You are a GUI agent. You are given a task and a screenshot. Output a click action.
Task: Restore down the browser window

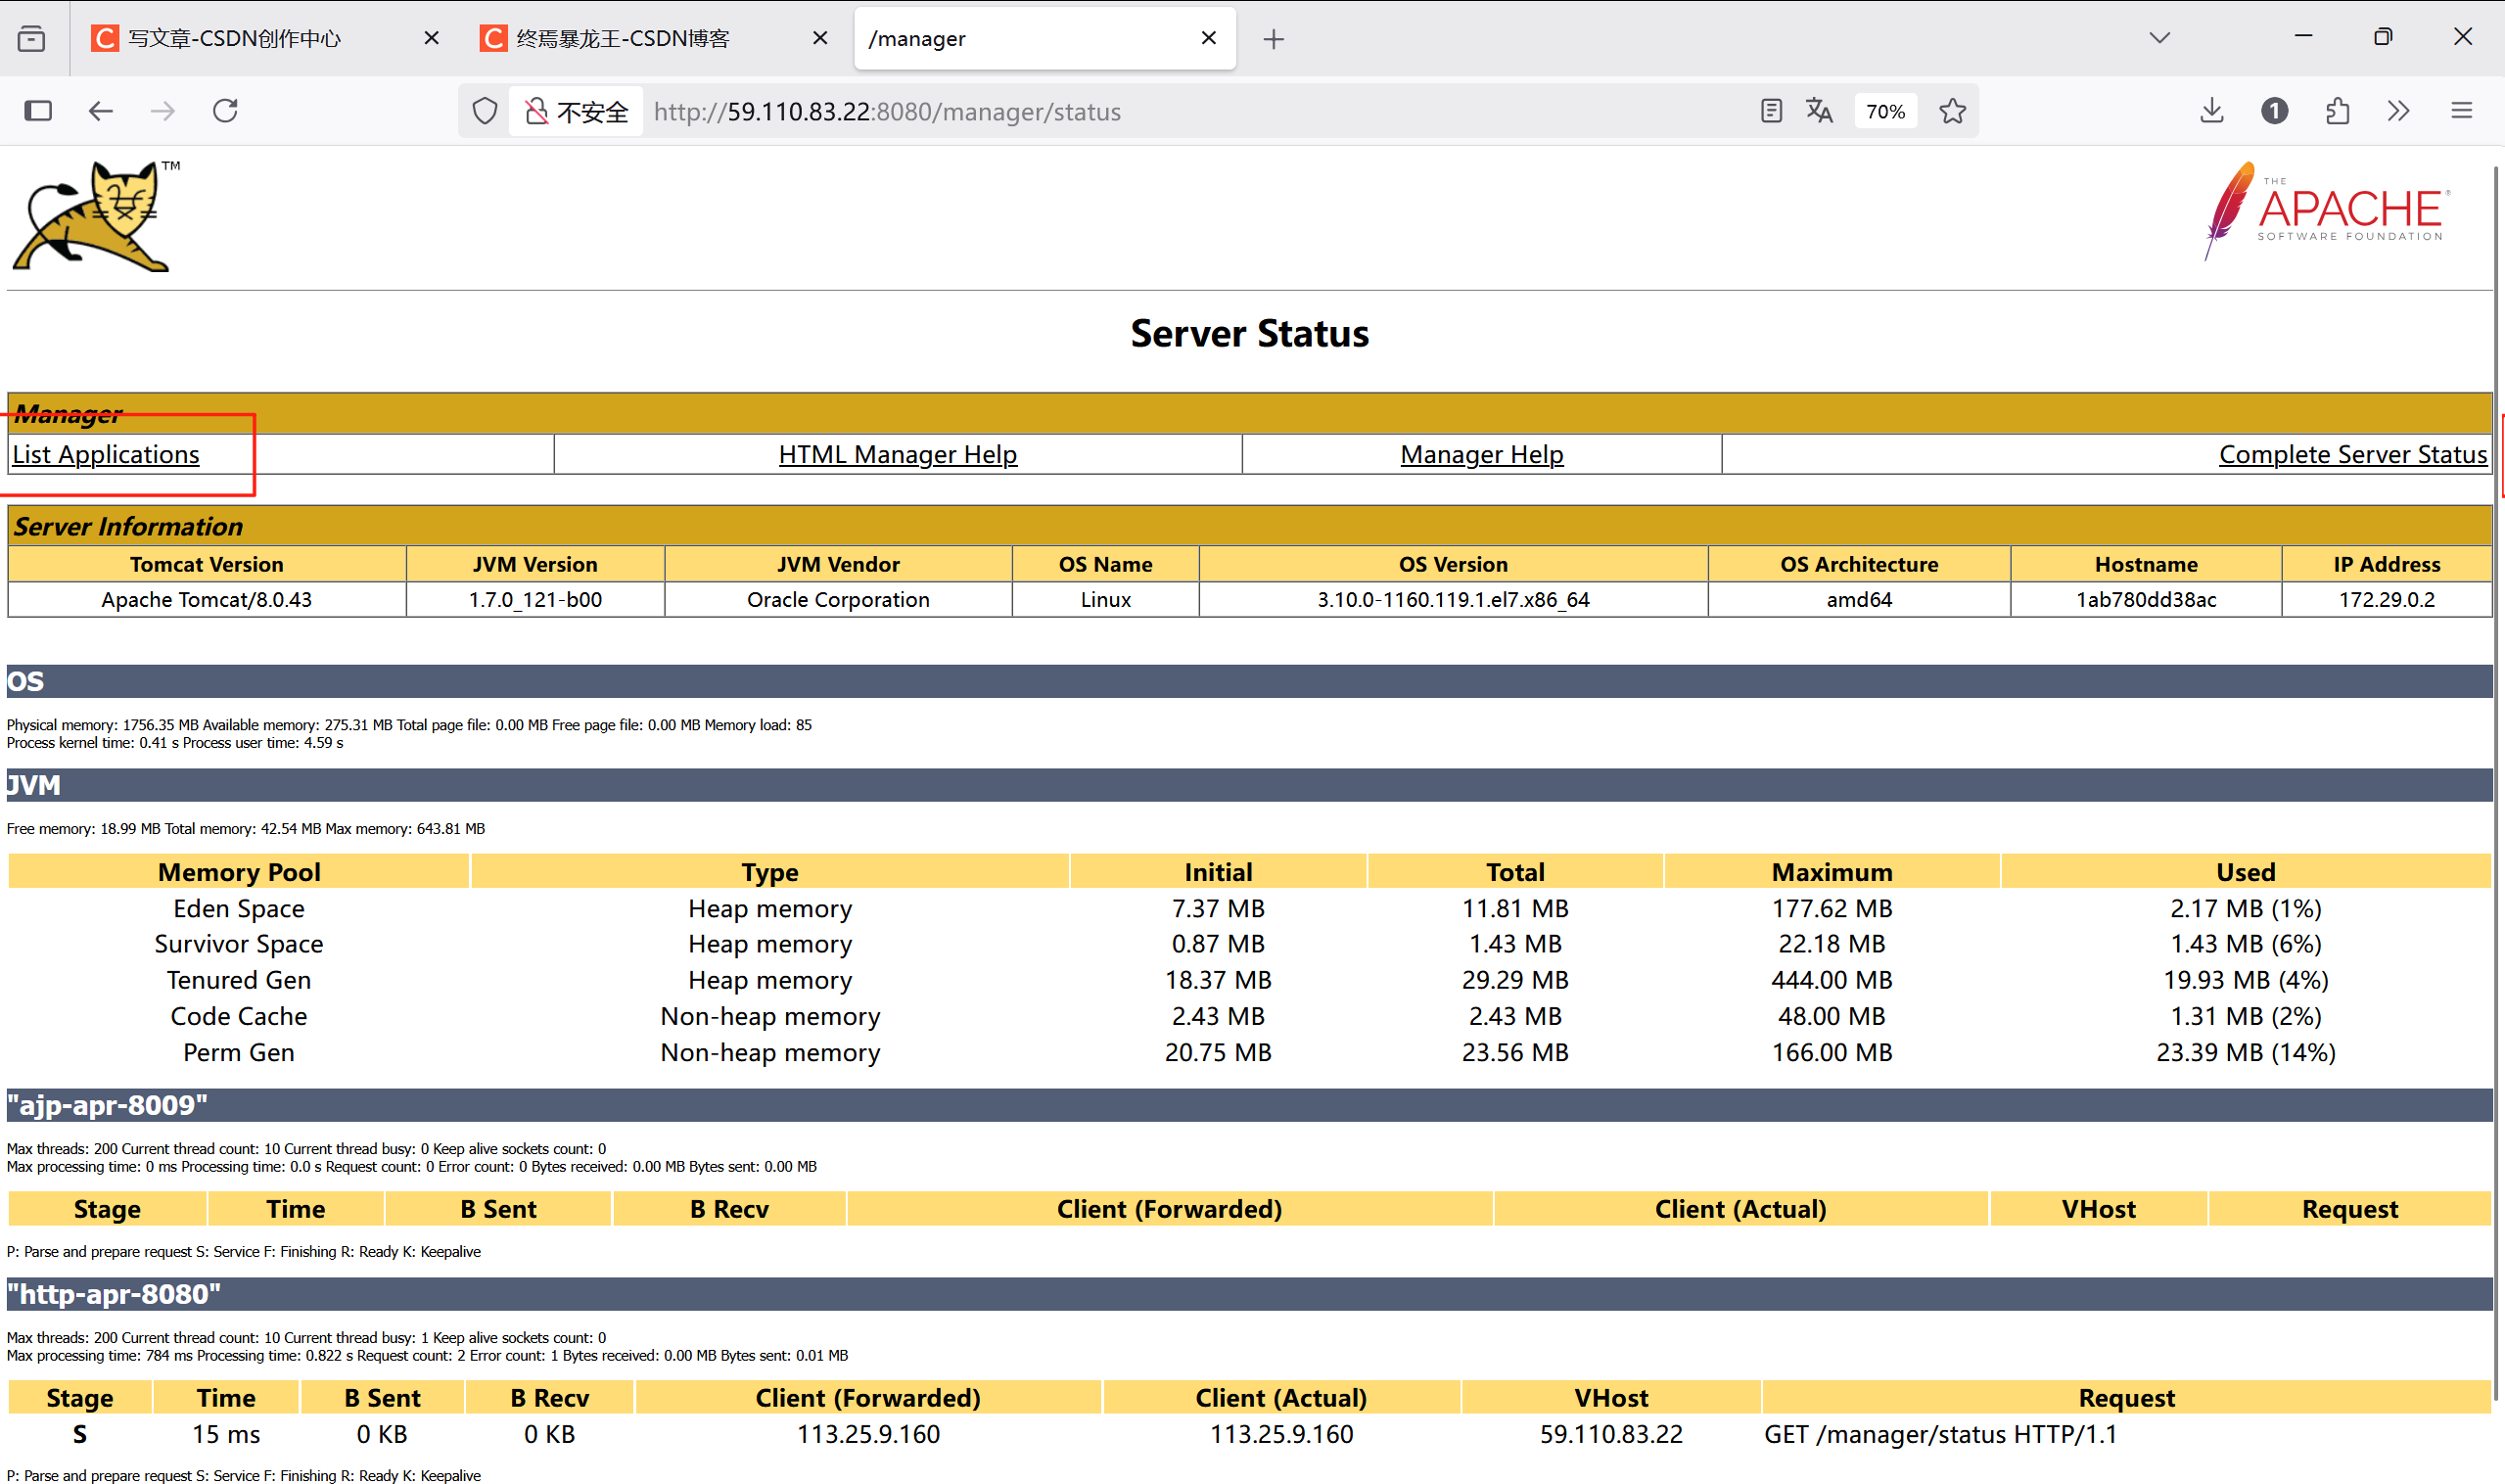[x=2382, y=37]
